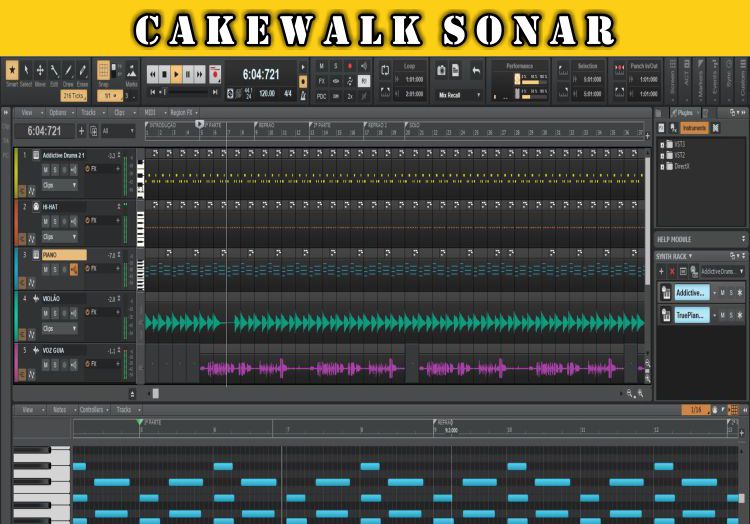Pause the transport

tap(188, 75)
